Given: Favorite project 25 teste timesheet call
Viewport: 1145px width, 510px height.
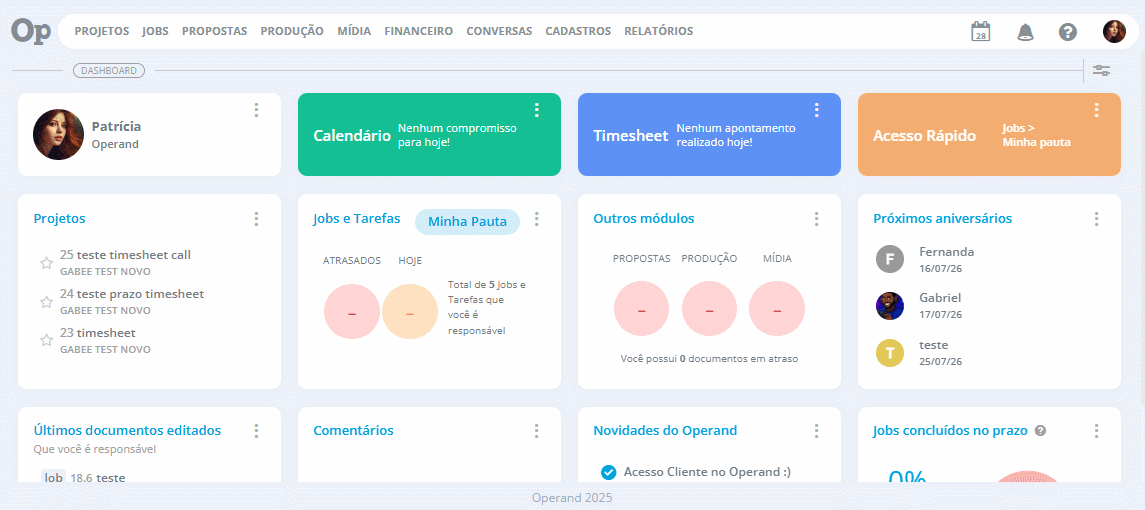Looking at the screenshot, I should point(46,262).
